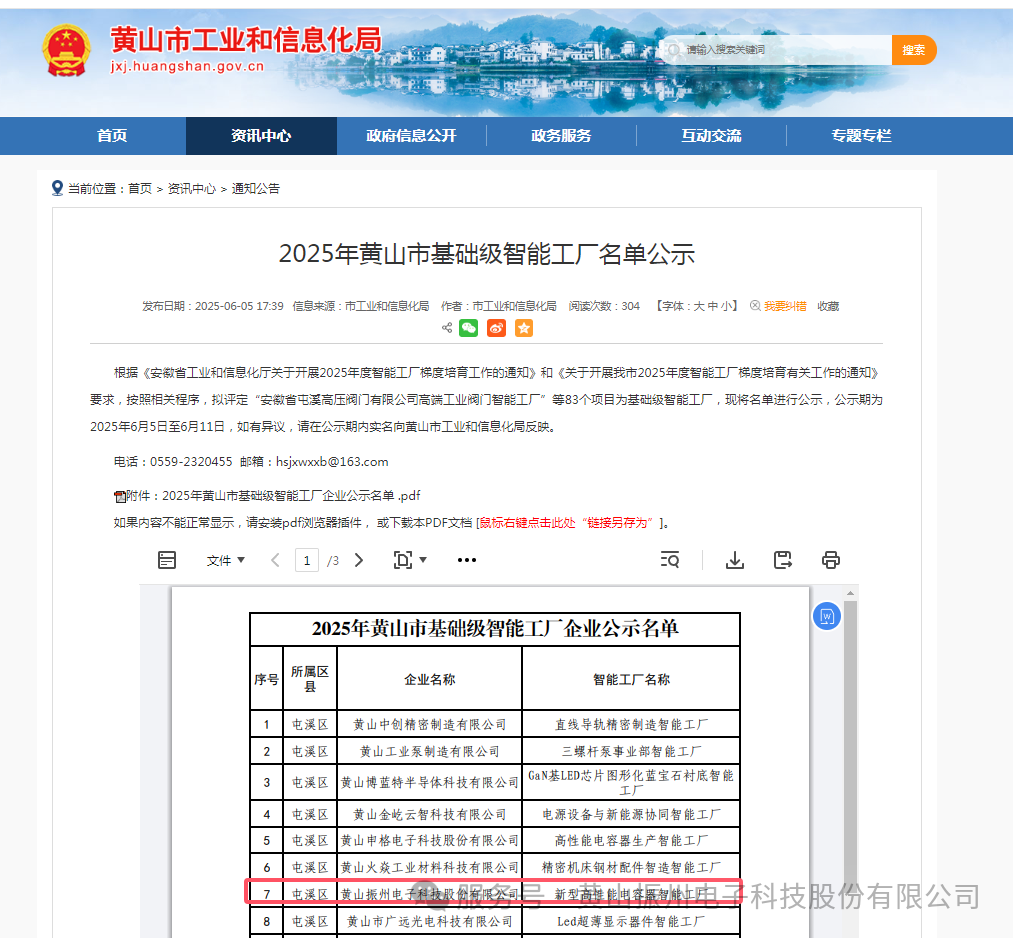Screen dimensions: 1013x938
Task: Click the page number field showing 1
Action: click(307, 560)
